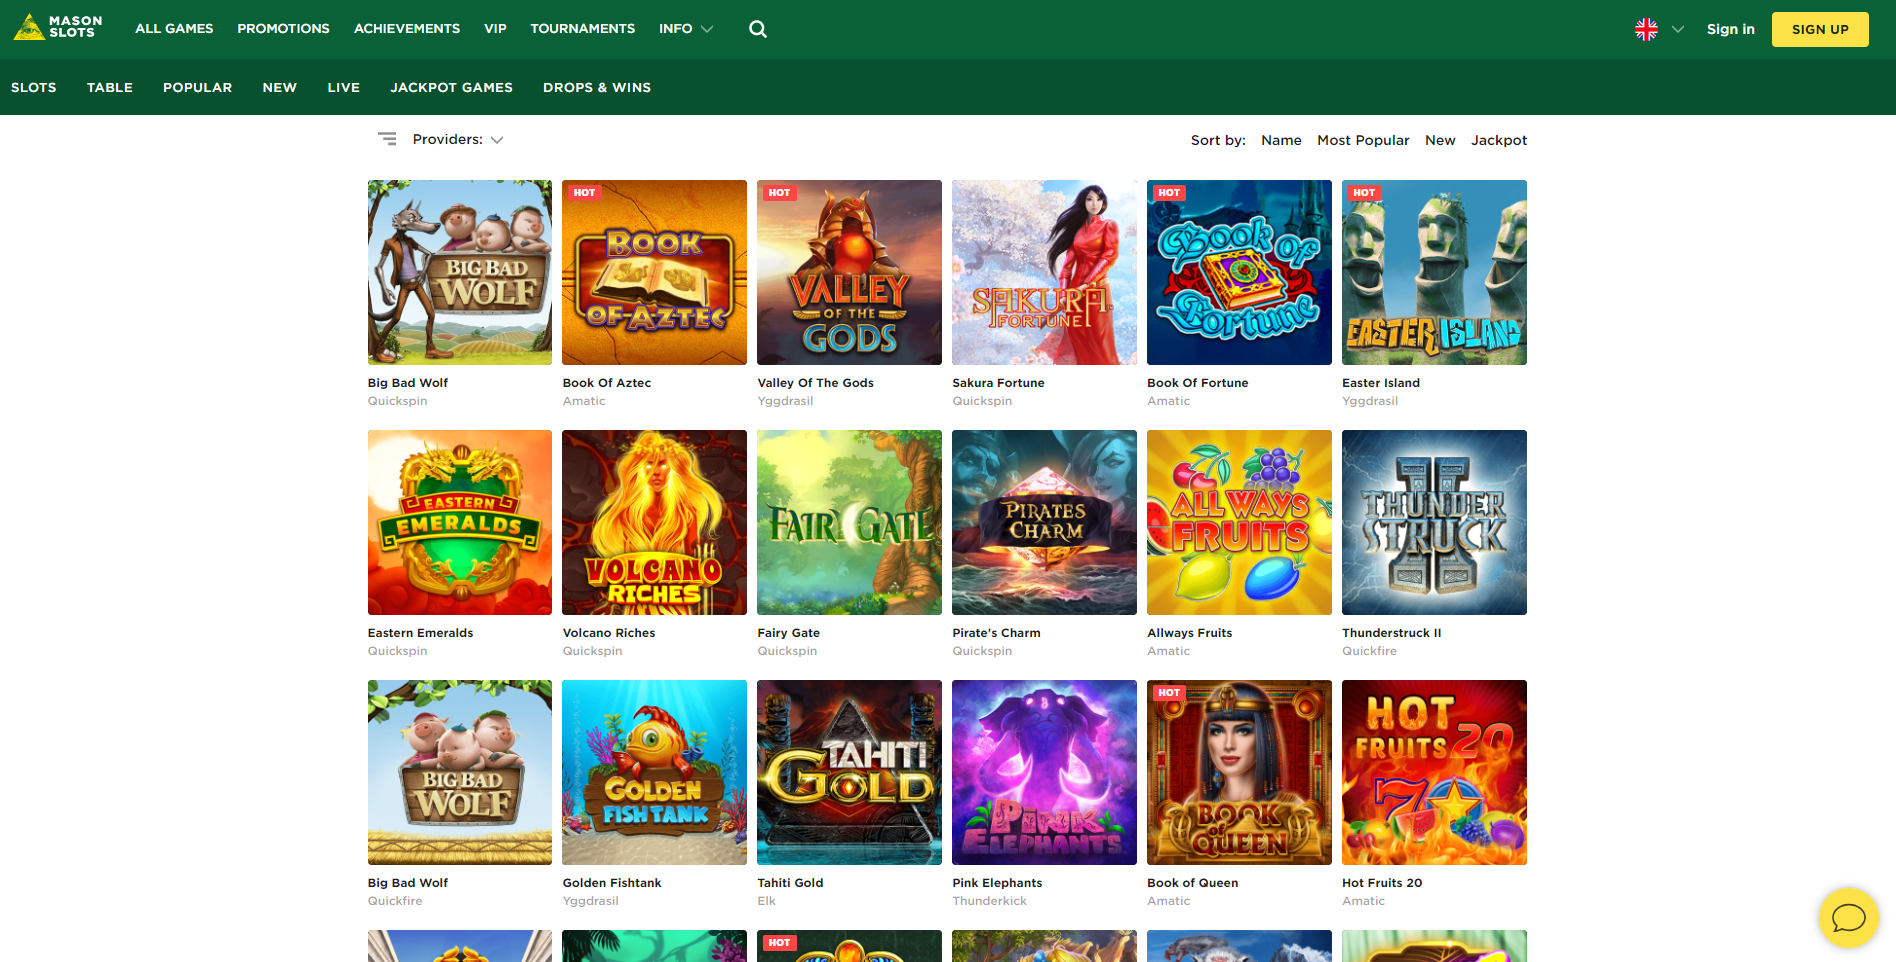1896x962 pixels.
Task: Open Hot Fruits 20 game thumbnail
Action: tap(1435, 772)
